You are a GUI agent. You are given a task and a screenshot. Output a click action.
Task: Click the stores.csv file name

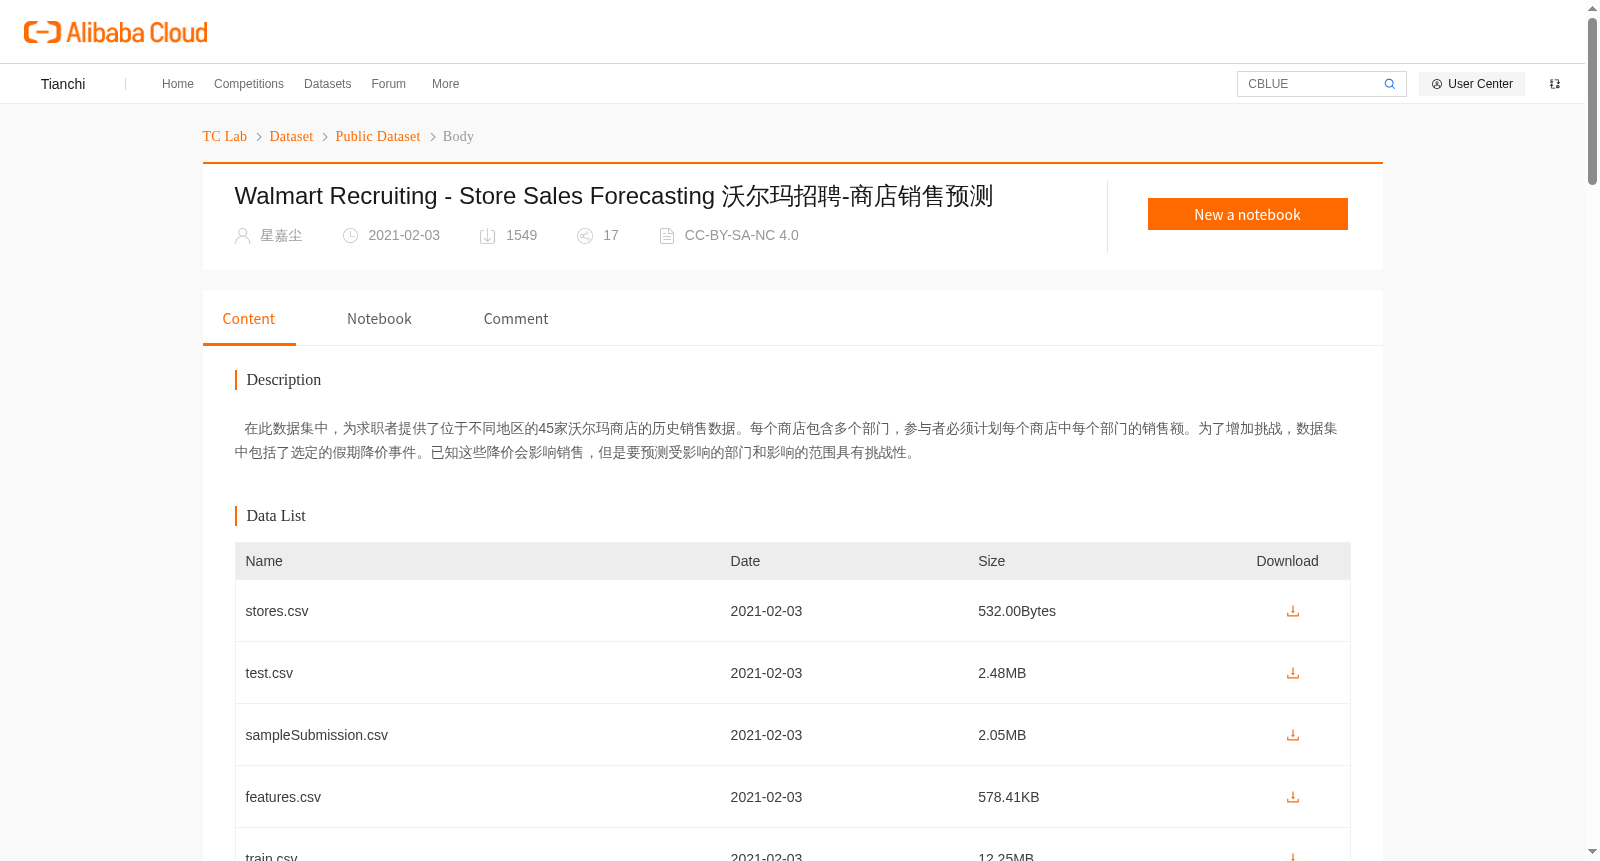coord(277,611)
